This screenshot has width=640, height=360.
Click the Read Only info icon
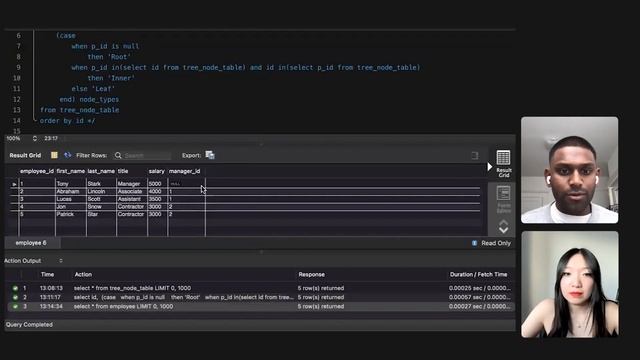(x=474, y=243)
